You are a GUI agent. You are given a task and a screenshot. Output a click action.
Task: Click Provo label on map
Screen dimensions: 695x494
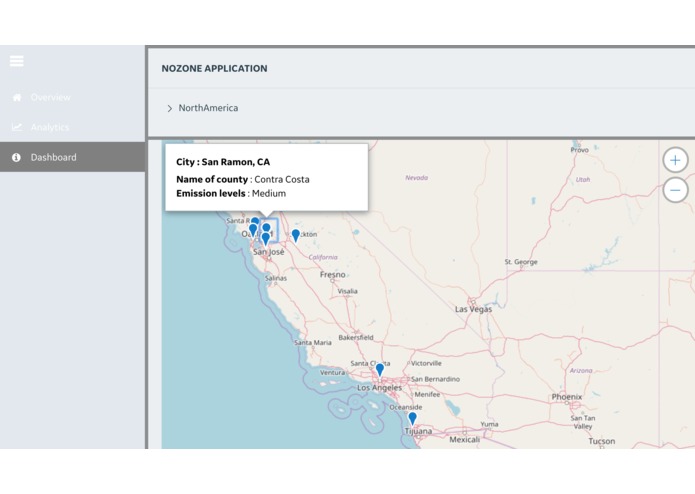579,150
